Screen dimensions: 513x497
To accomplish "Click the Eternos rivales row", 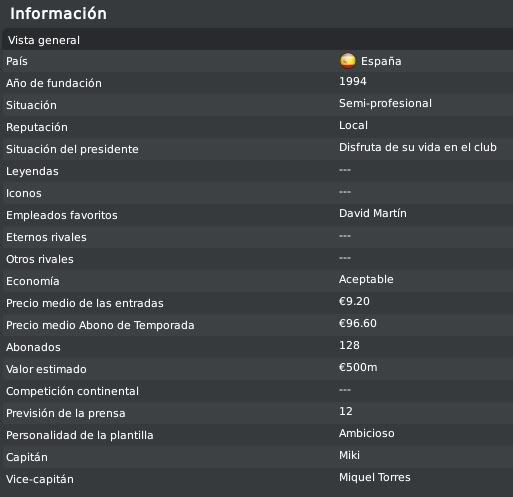I will coord(257,237).
